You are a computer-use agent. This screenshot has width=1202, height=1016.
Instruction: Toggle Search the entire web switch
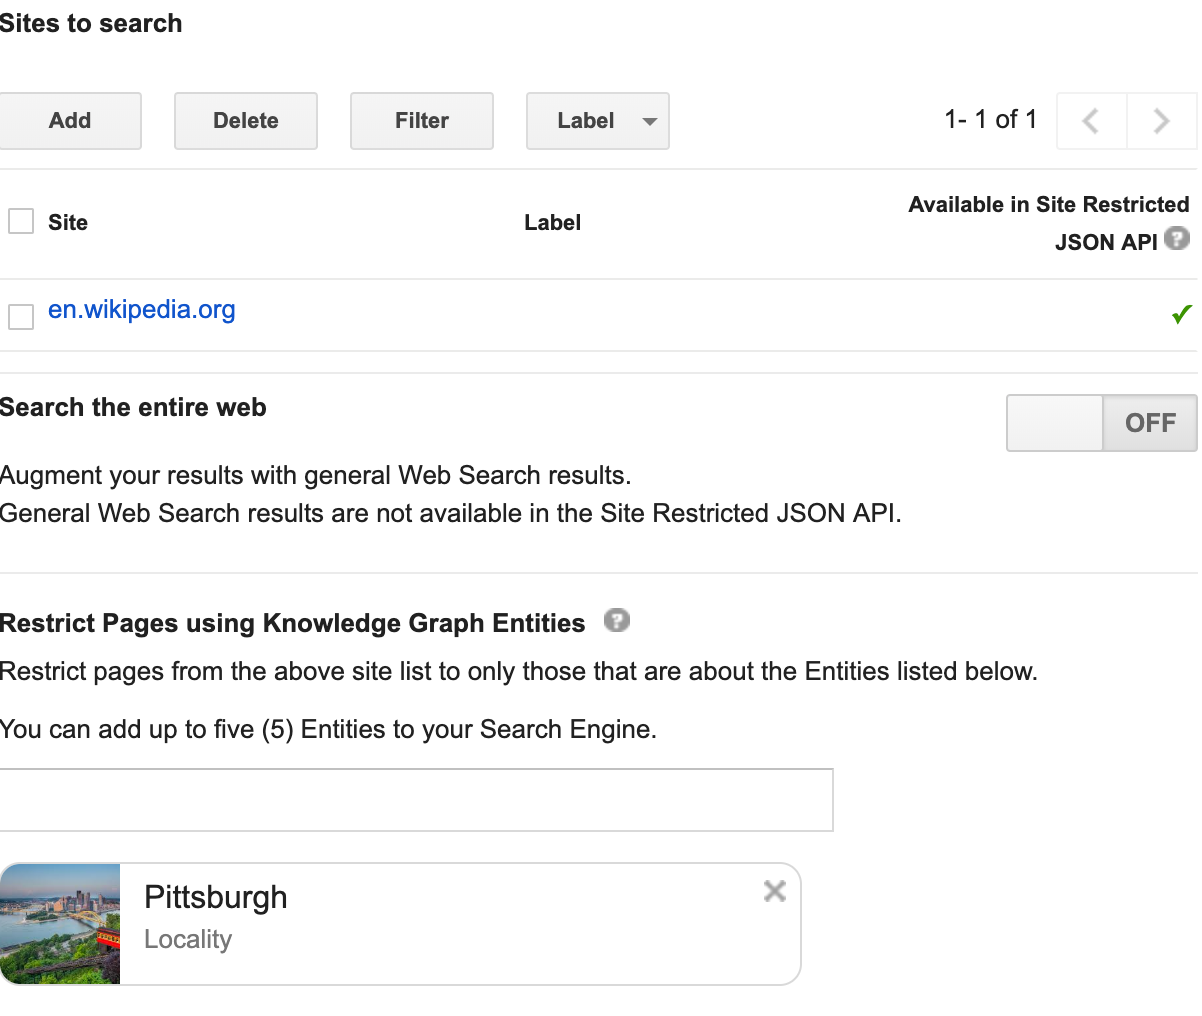(1101, 423)
